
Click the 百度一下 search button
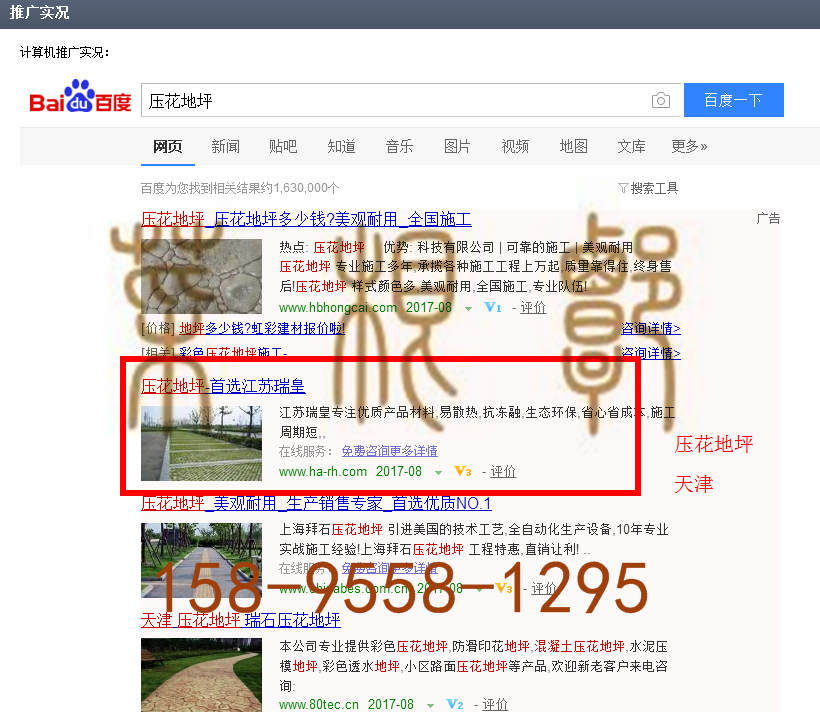(733, 100)
